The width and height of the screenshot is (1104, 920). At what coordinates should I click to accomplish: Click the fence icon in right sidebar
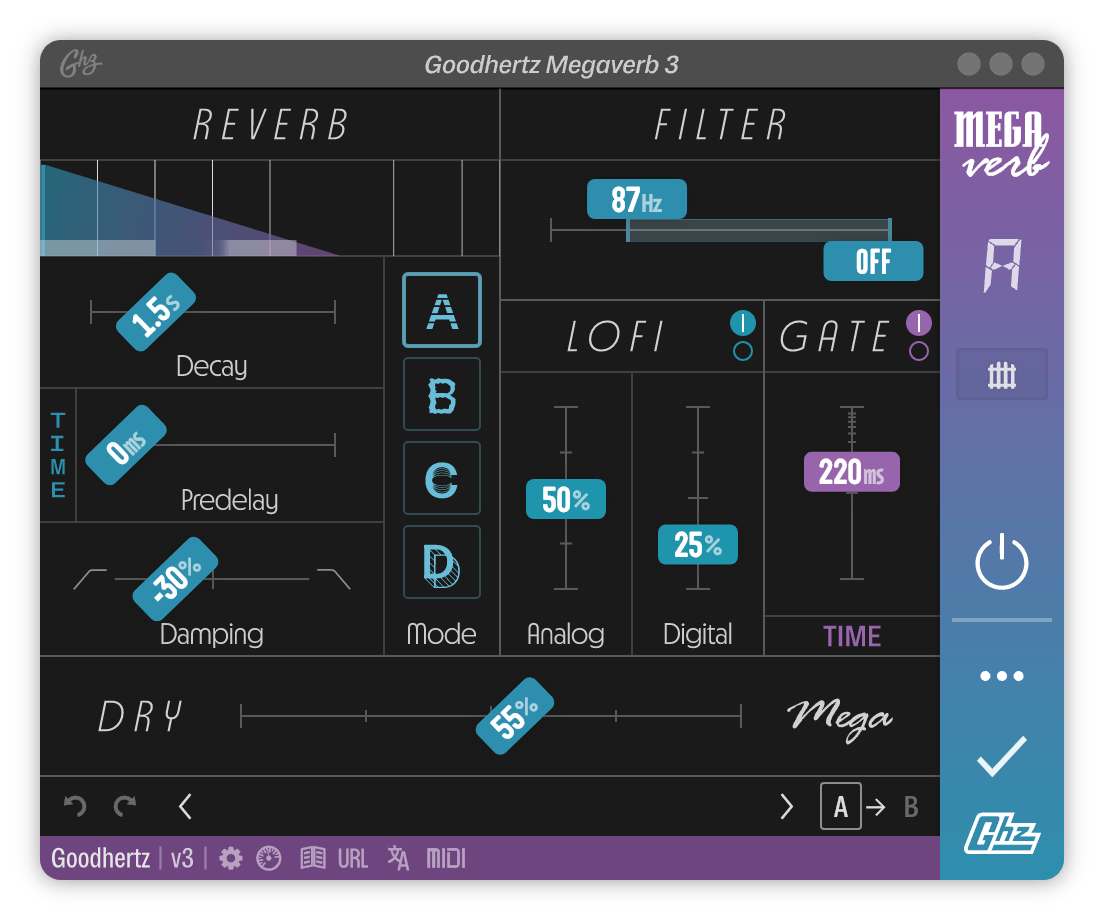coord(1001,374)
